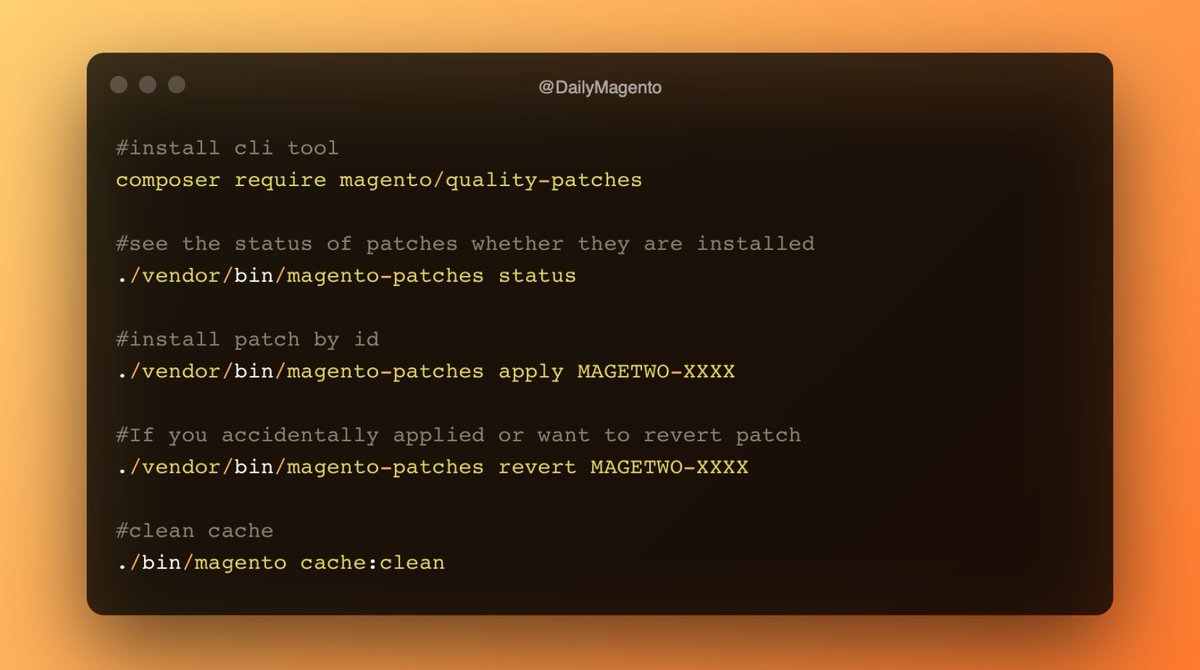Click the '#install cli tool' comment
1200x670 pixels.
227,148
